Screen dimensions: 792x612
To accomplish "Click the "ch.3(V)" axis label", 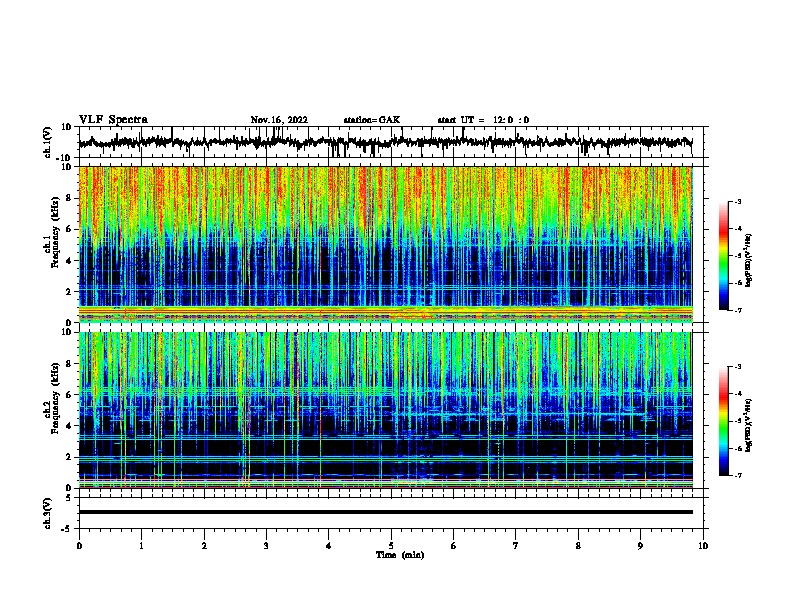I will [x=48, y=513].
